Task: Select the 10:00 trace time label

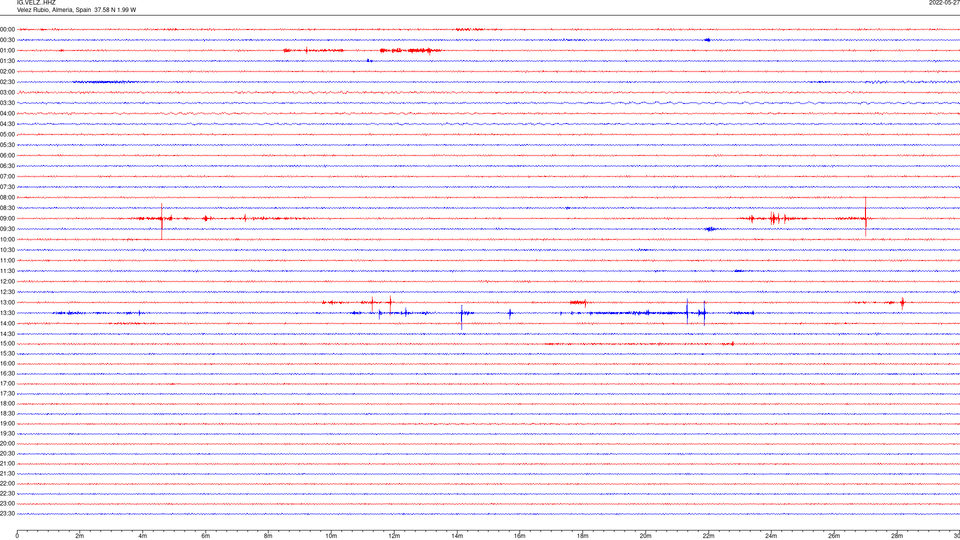Action: pyautogui.click(x=7, y=239)
